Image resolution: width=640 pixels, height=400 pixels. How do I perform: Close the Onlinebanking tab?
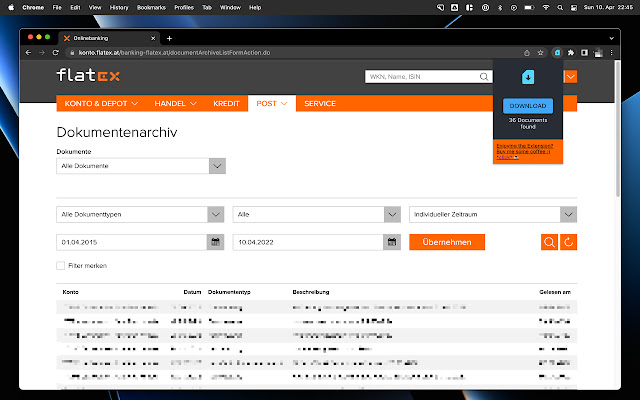(x=153, y=38)
